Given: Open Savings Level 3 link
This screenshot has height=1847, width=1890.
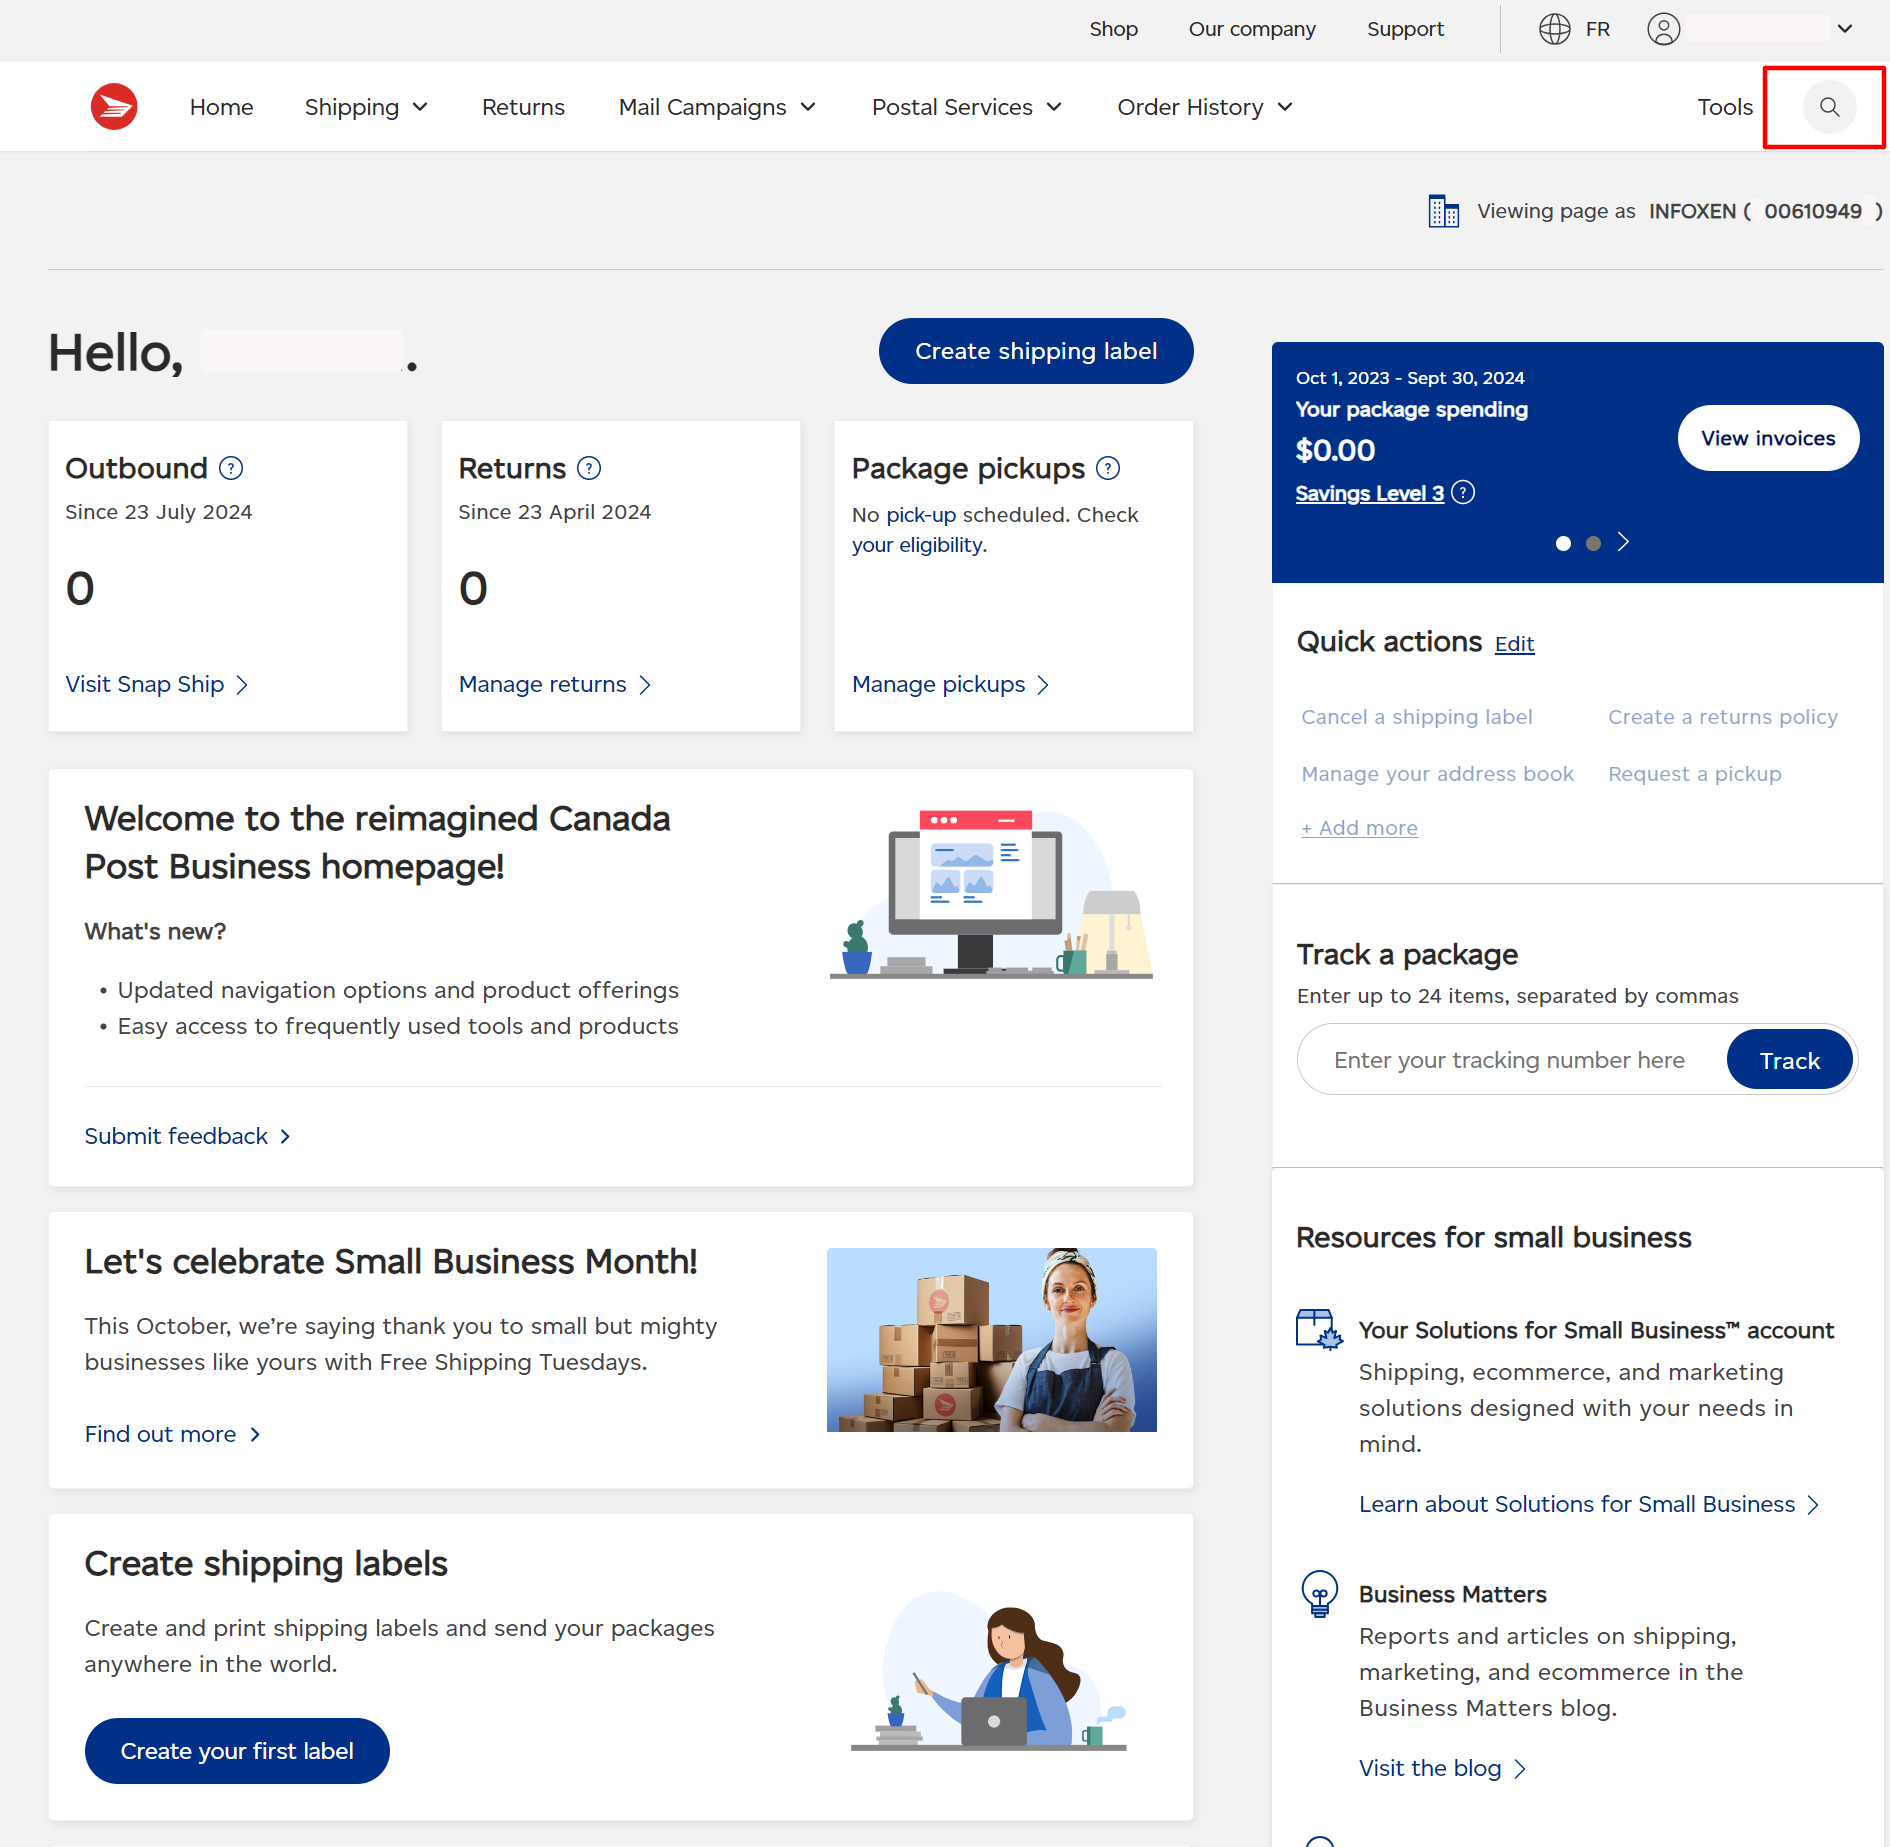Looking at the screenshot, I should click(x=1369, y=493).
